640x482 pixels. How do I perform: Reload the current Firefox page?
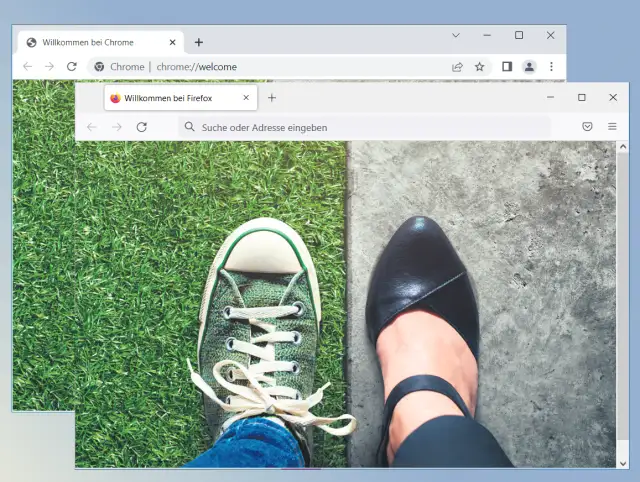pyautogui.click(x=142, y=127)
